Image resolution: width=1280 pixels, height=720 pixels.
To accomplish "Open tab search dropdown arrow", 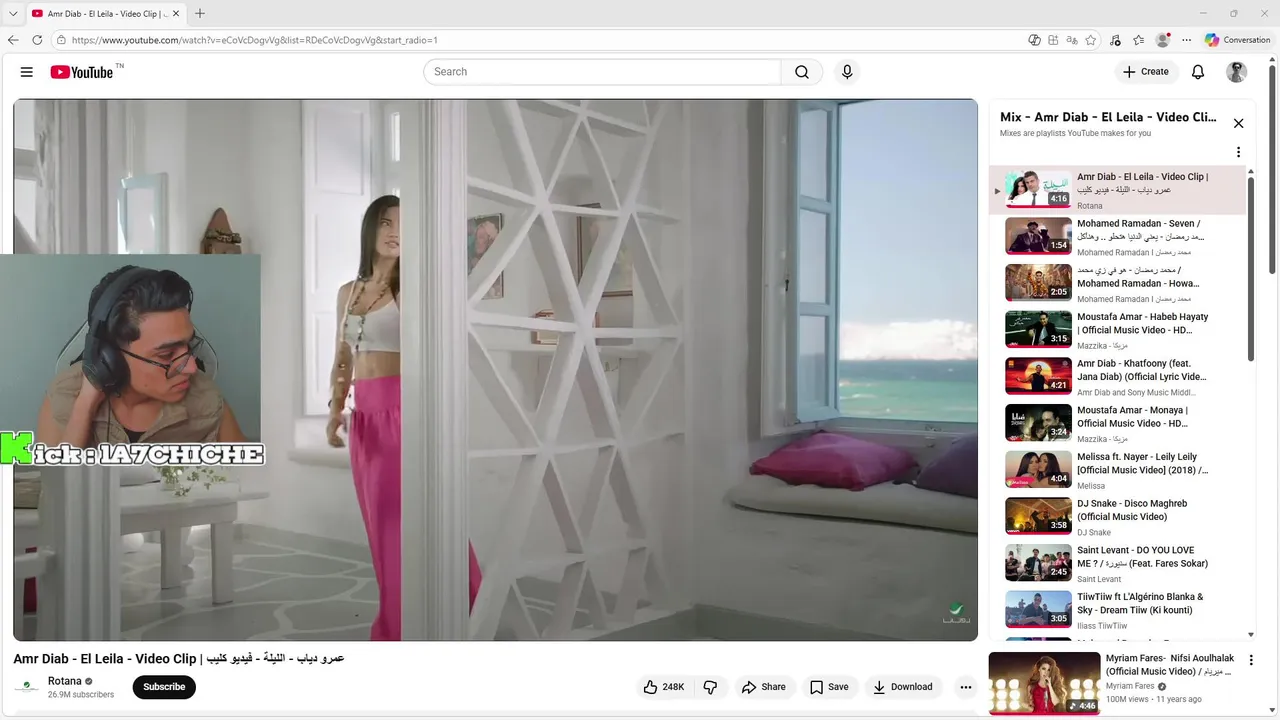I will coord(12,13).
